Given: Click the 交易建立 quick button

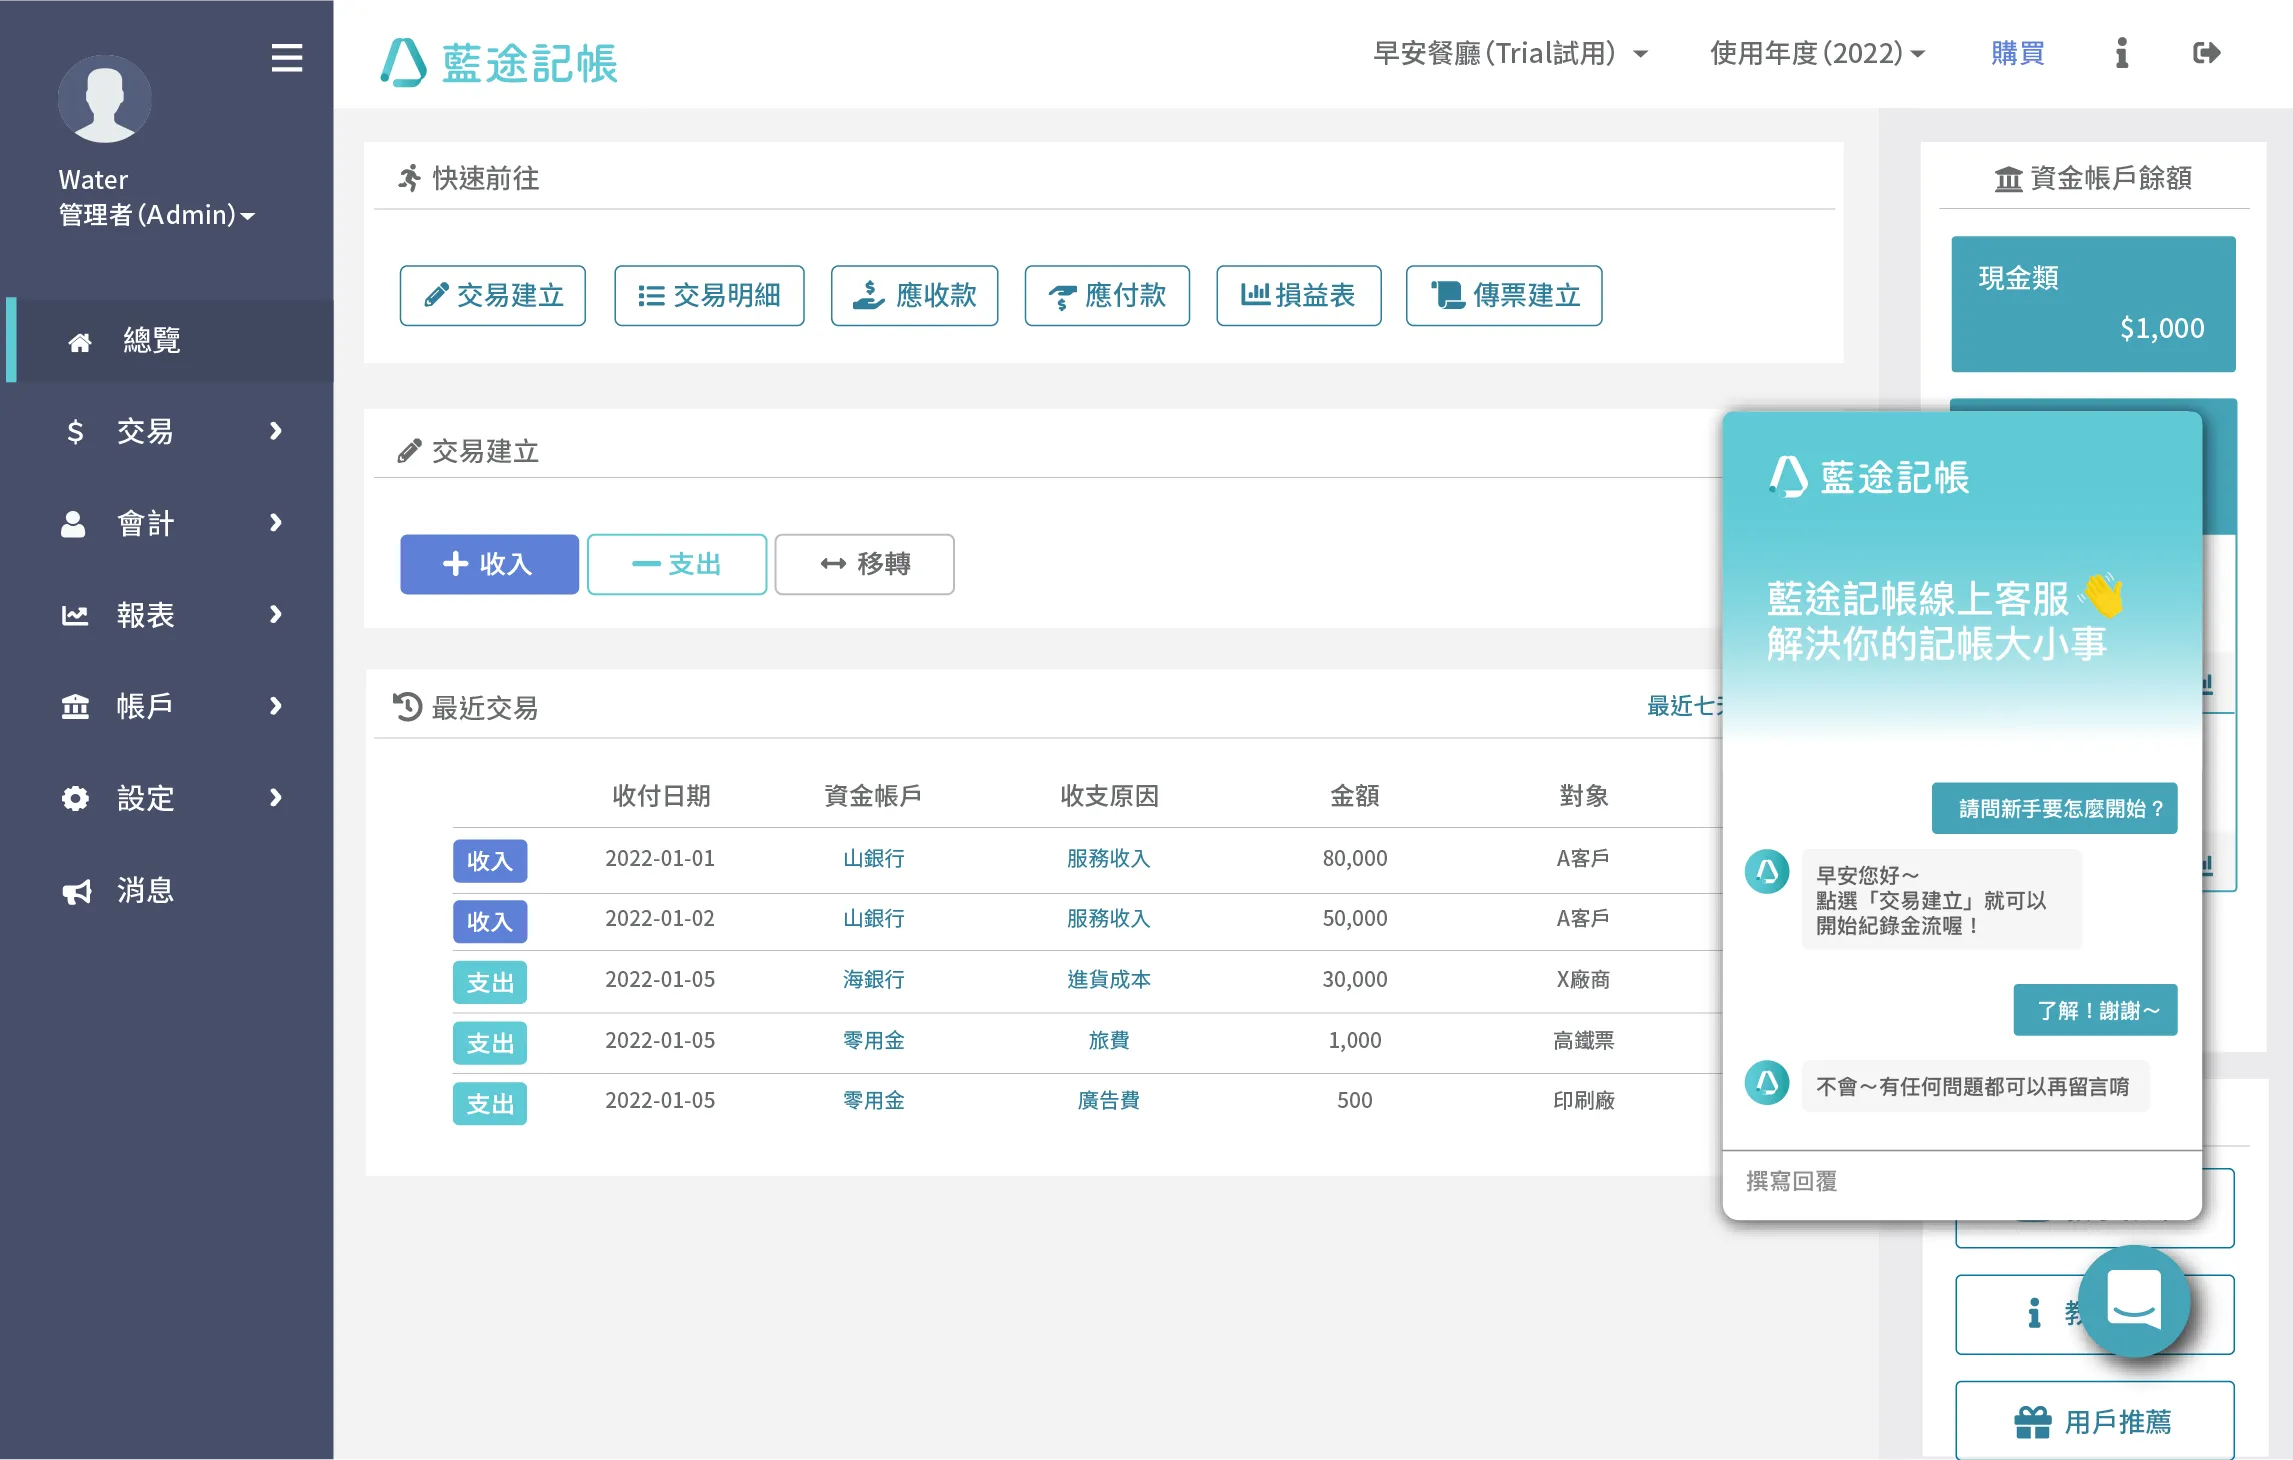Looking at the screenshot, I should (492, 295).
